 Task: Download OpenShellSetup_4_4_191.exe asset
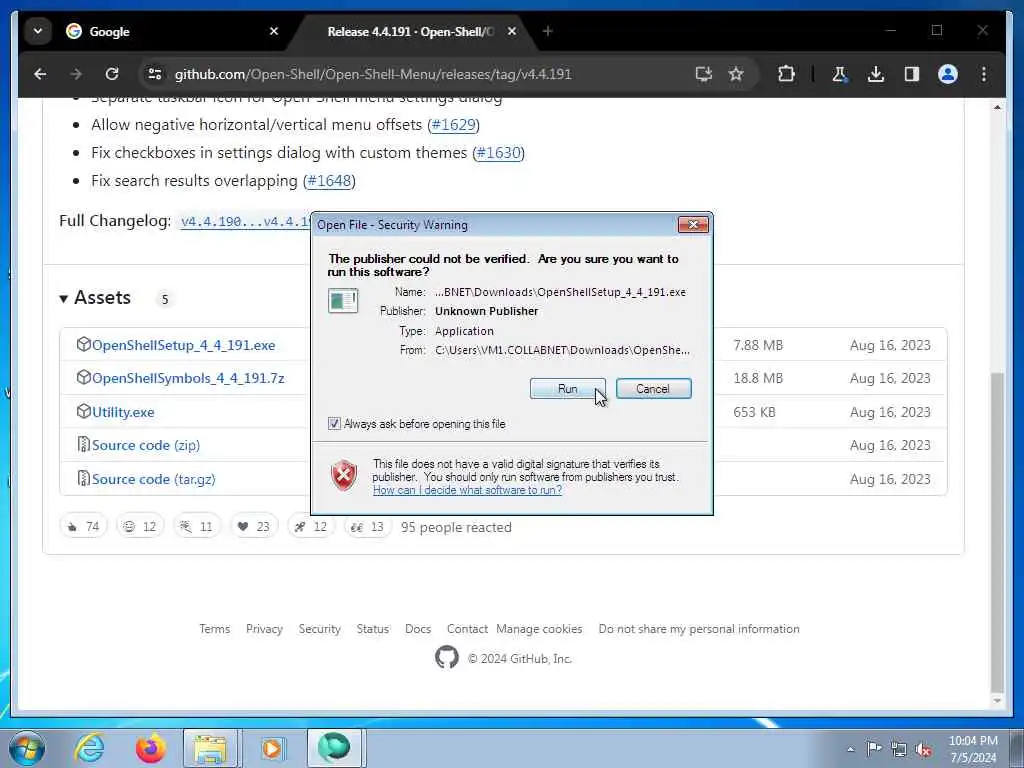click(x=184, y=345)
